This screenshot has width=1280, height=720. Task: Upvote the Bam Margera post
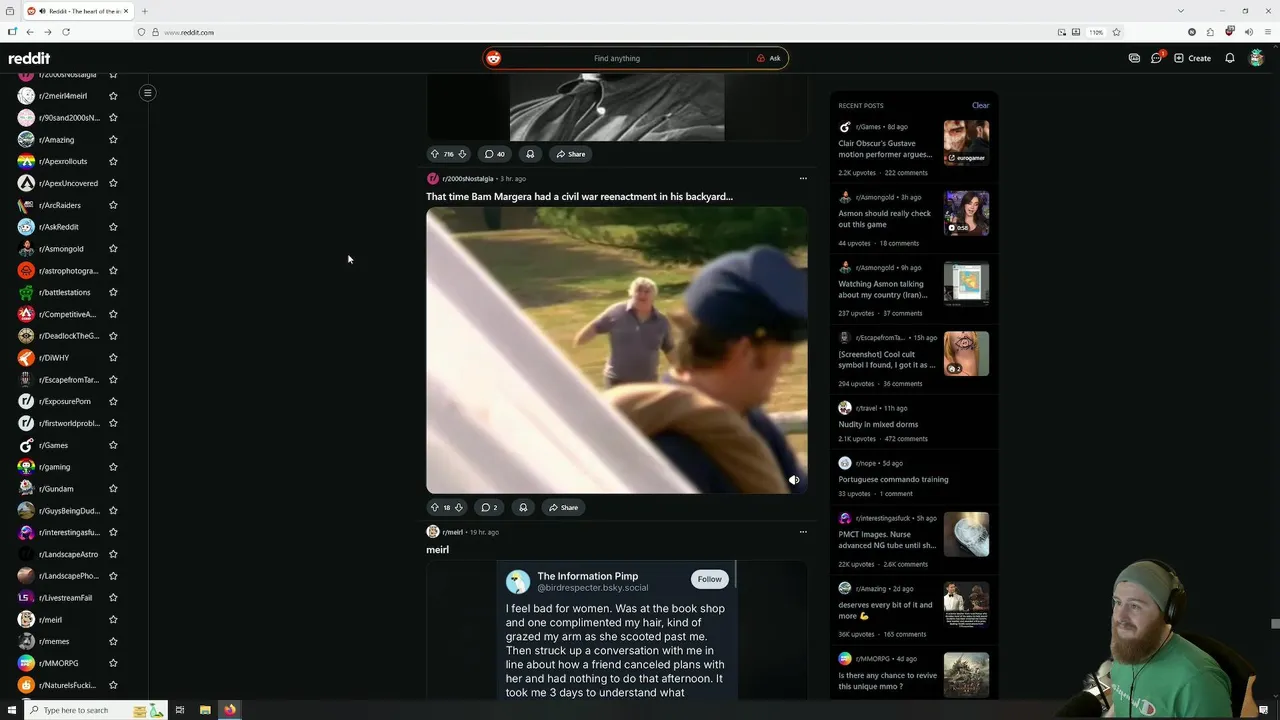tap(434, 507)
